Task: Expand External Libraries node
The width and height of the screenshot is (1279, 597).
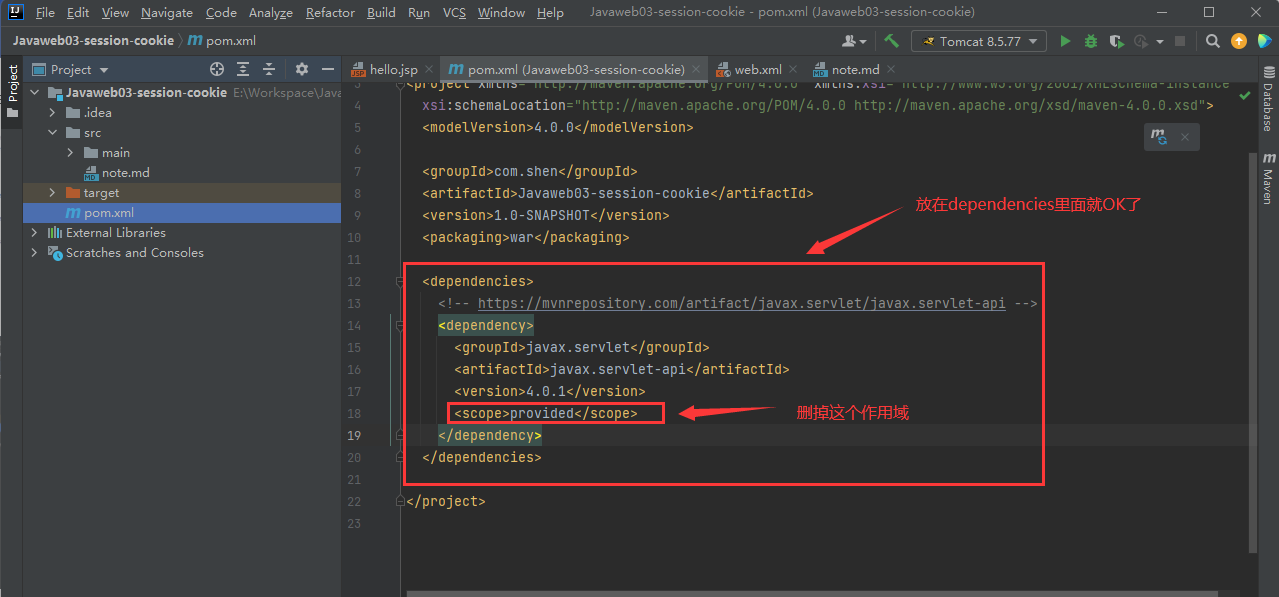Action: coord(35,232)
